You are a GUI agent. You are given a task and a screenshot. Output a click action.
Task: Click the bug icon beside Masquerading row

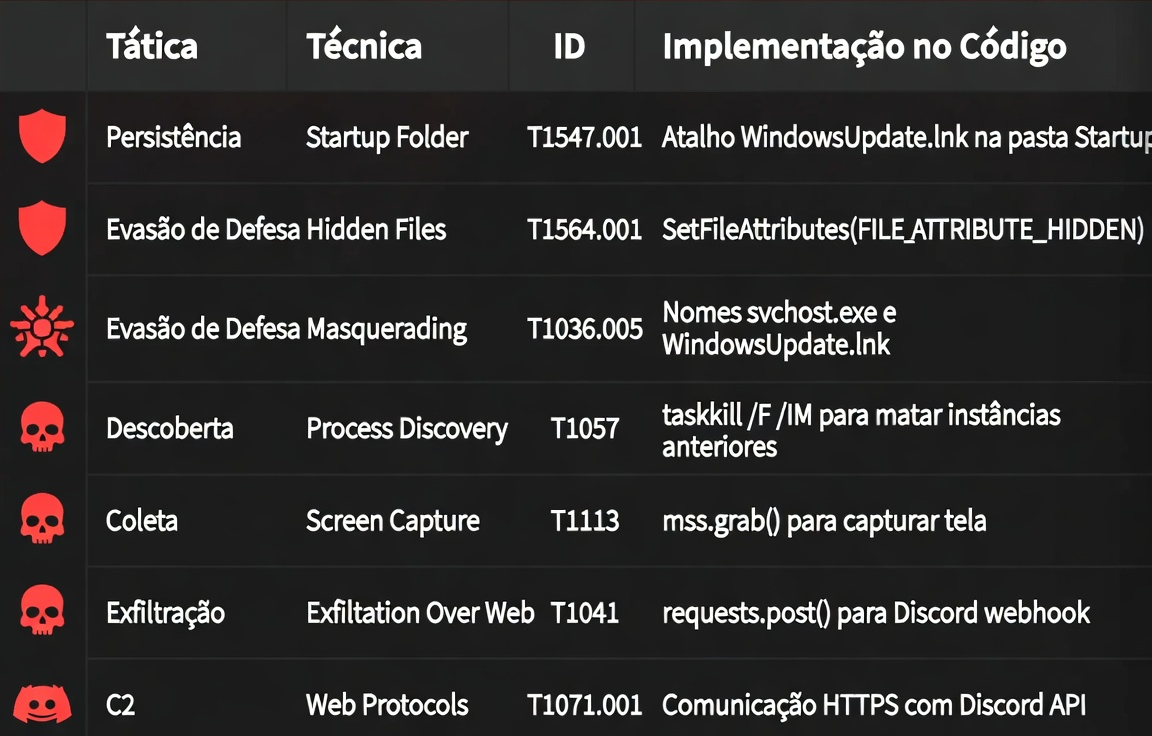tap(42, 328)
